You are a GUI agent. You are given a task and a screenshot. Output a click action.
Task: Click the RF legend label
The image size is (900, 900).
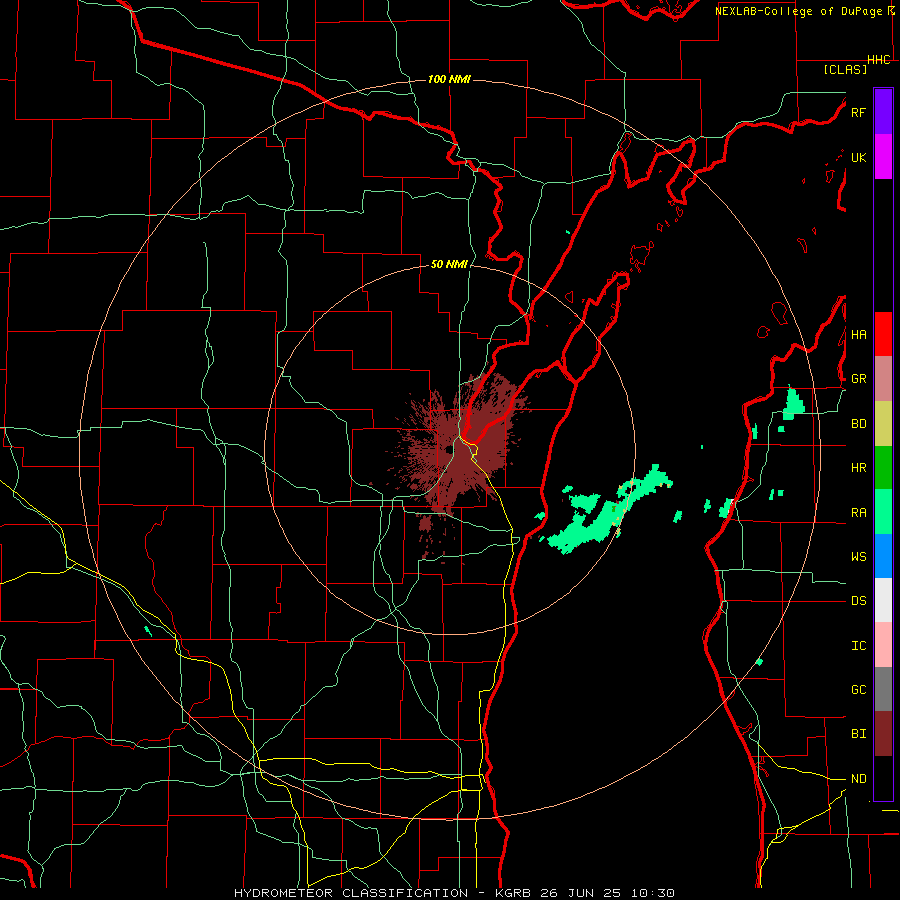point(858,112)
